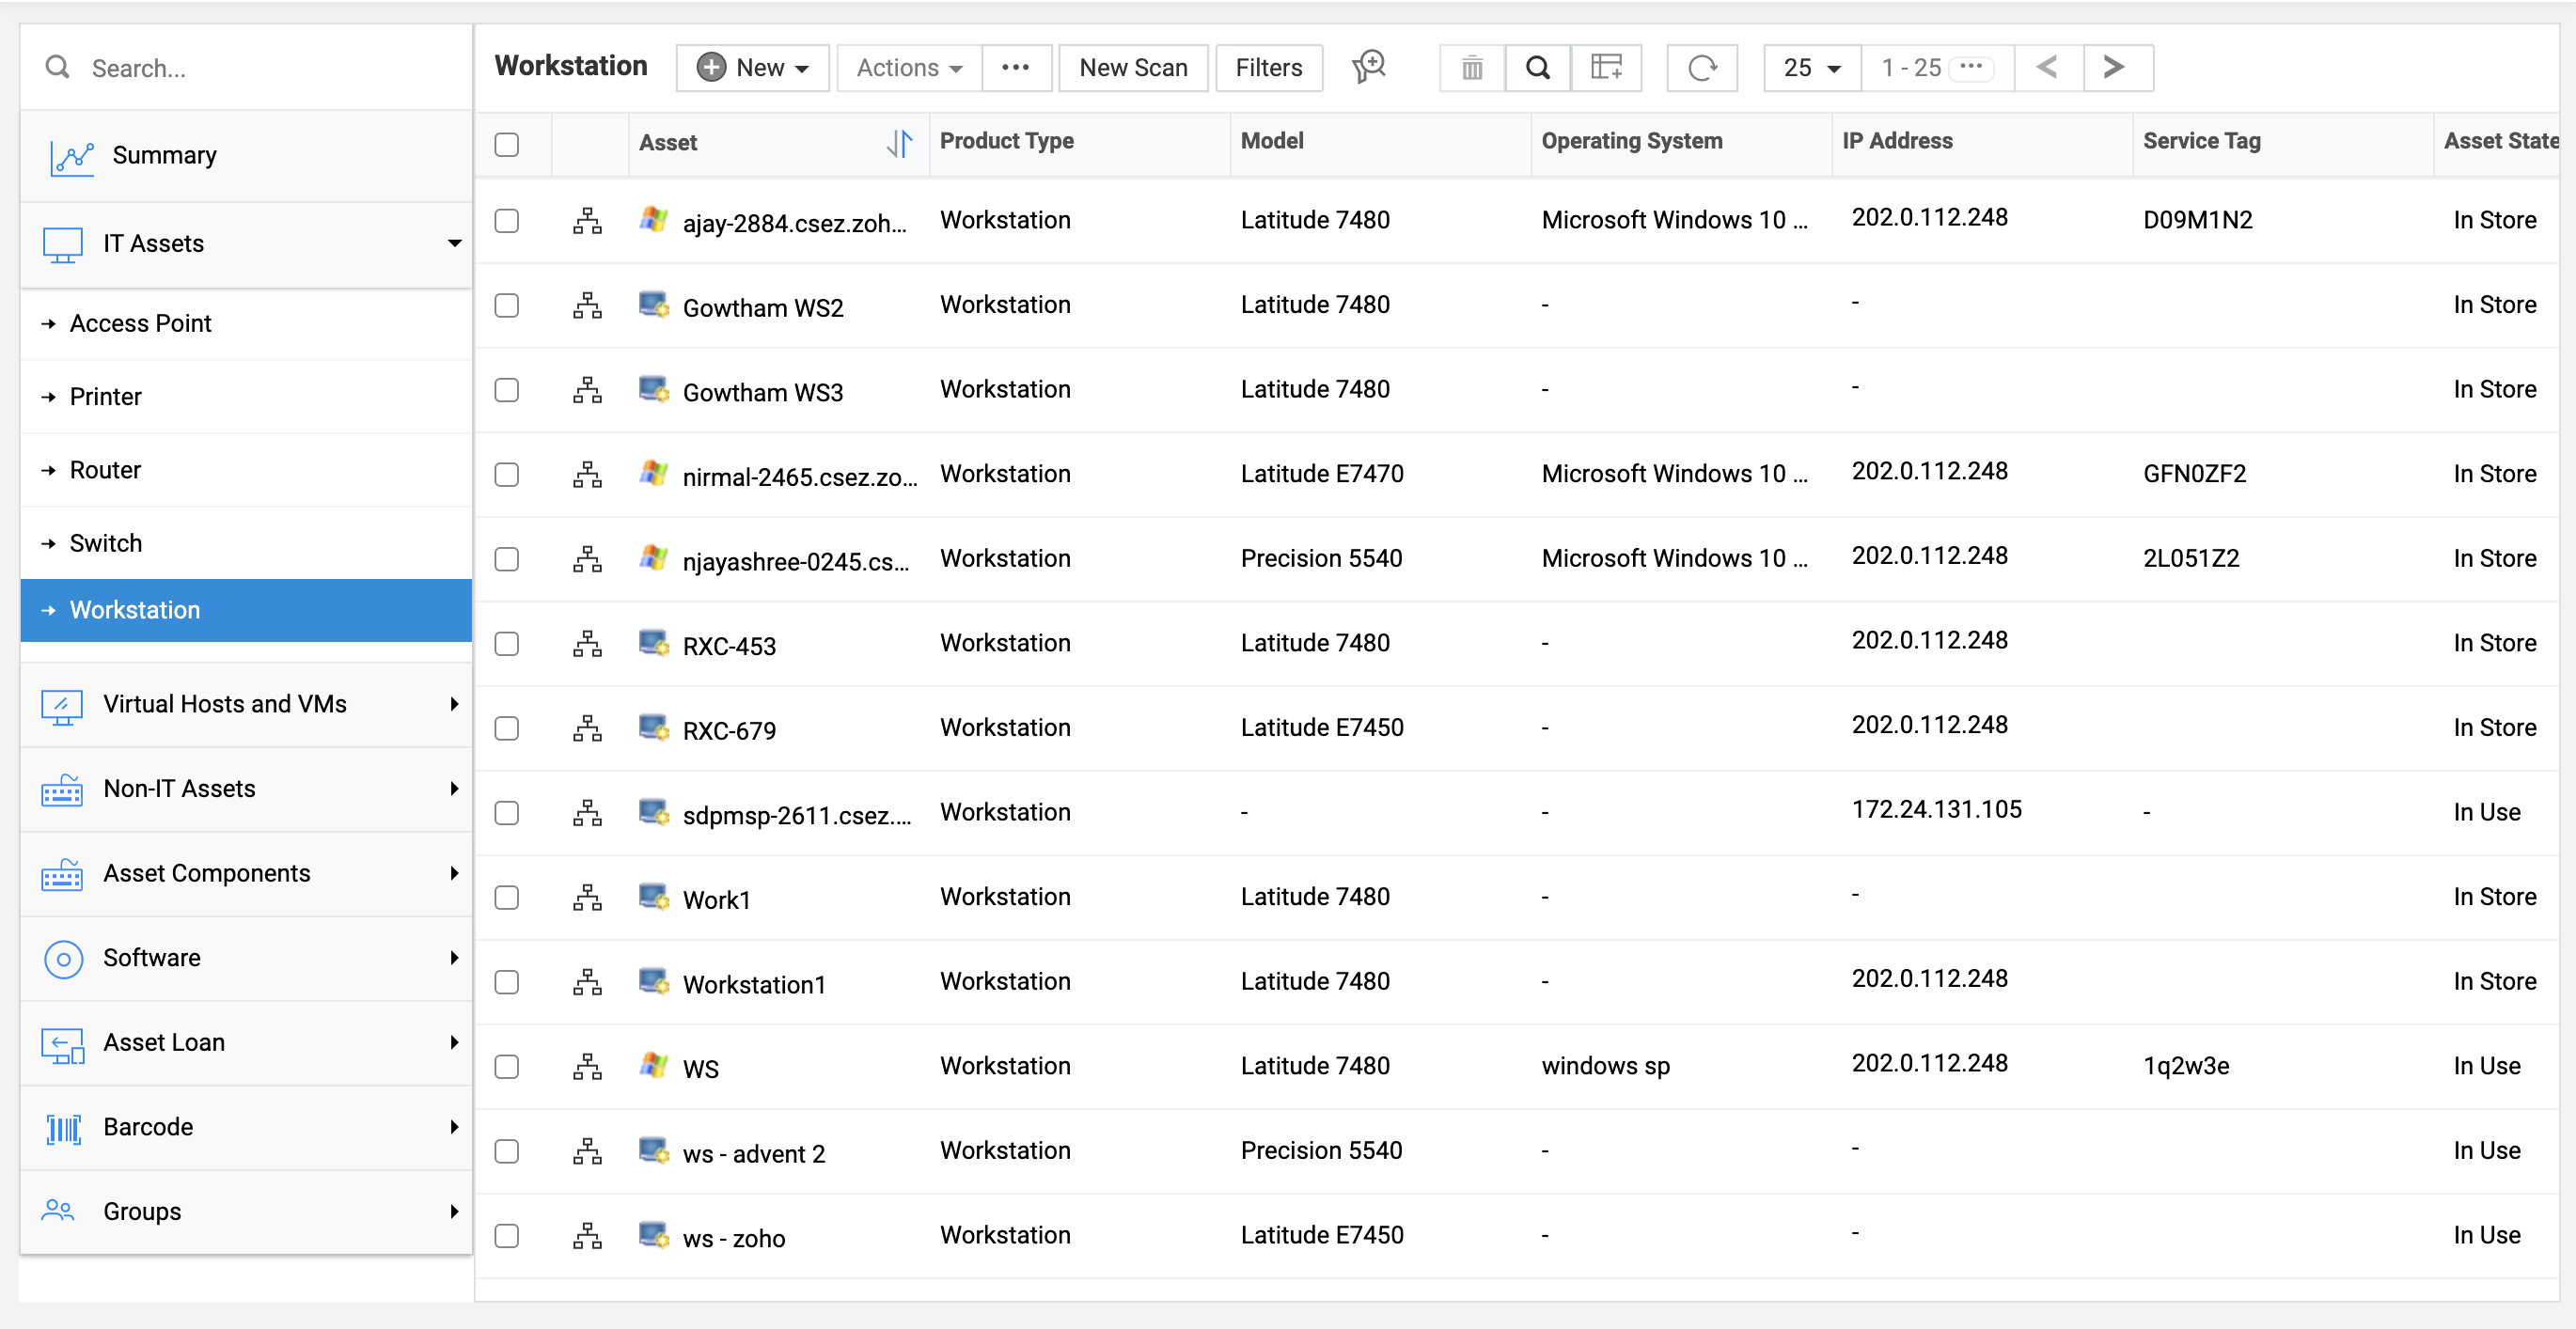2576x1329 pixels.
Task: Open the Actions dropdown menu
Action: [x=906, y=68]
